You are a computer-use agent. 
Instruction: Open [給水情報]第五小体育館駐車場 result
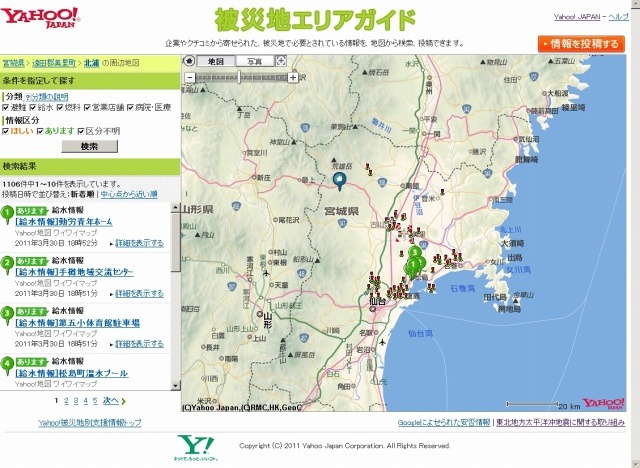click(78, 323)
